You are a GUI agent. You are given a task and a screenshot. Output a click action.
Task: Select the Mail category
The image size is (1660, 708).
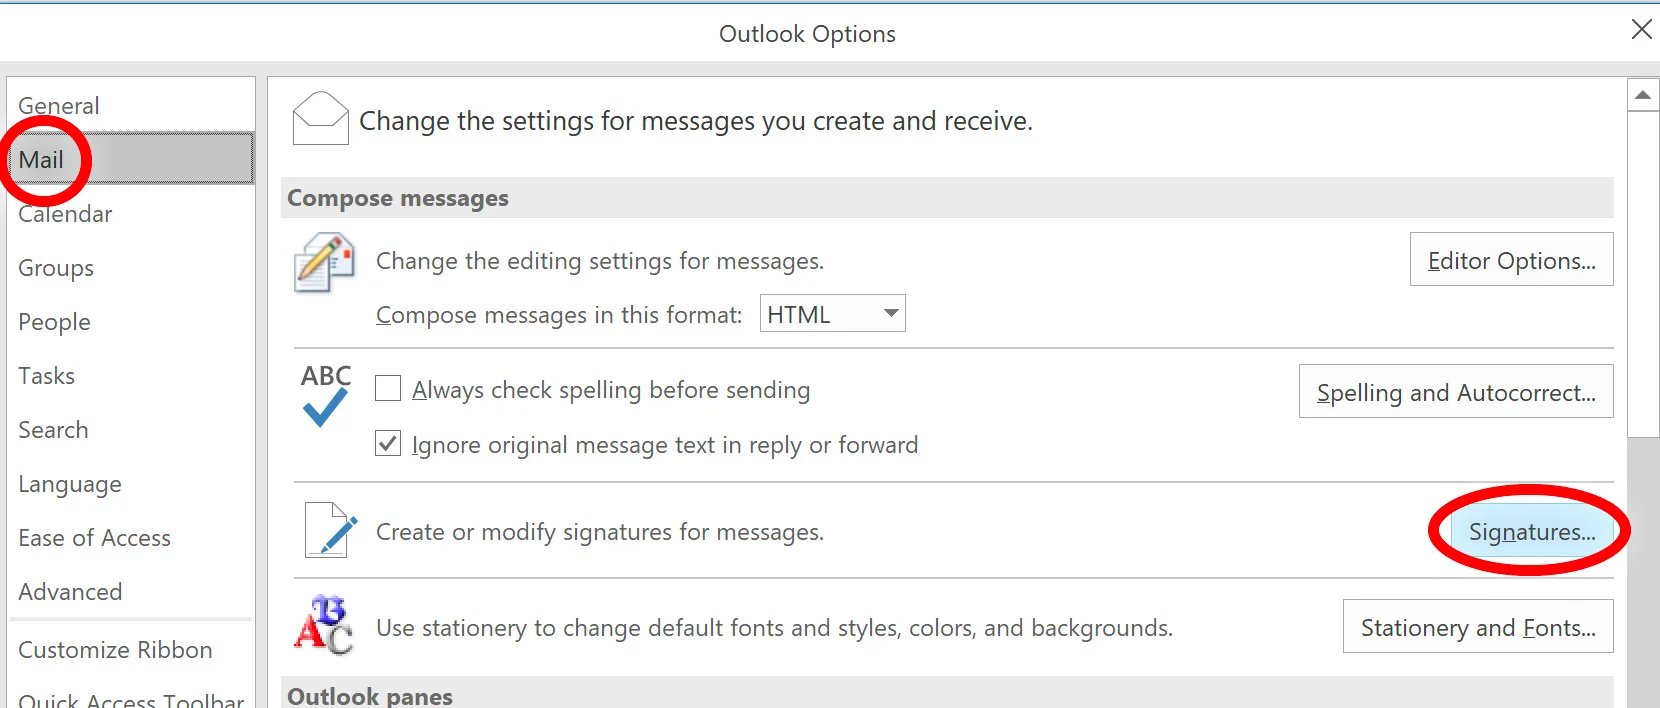(131, 159)
